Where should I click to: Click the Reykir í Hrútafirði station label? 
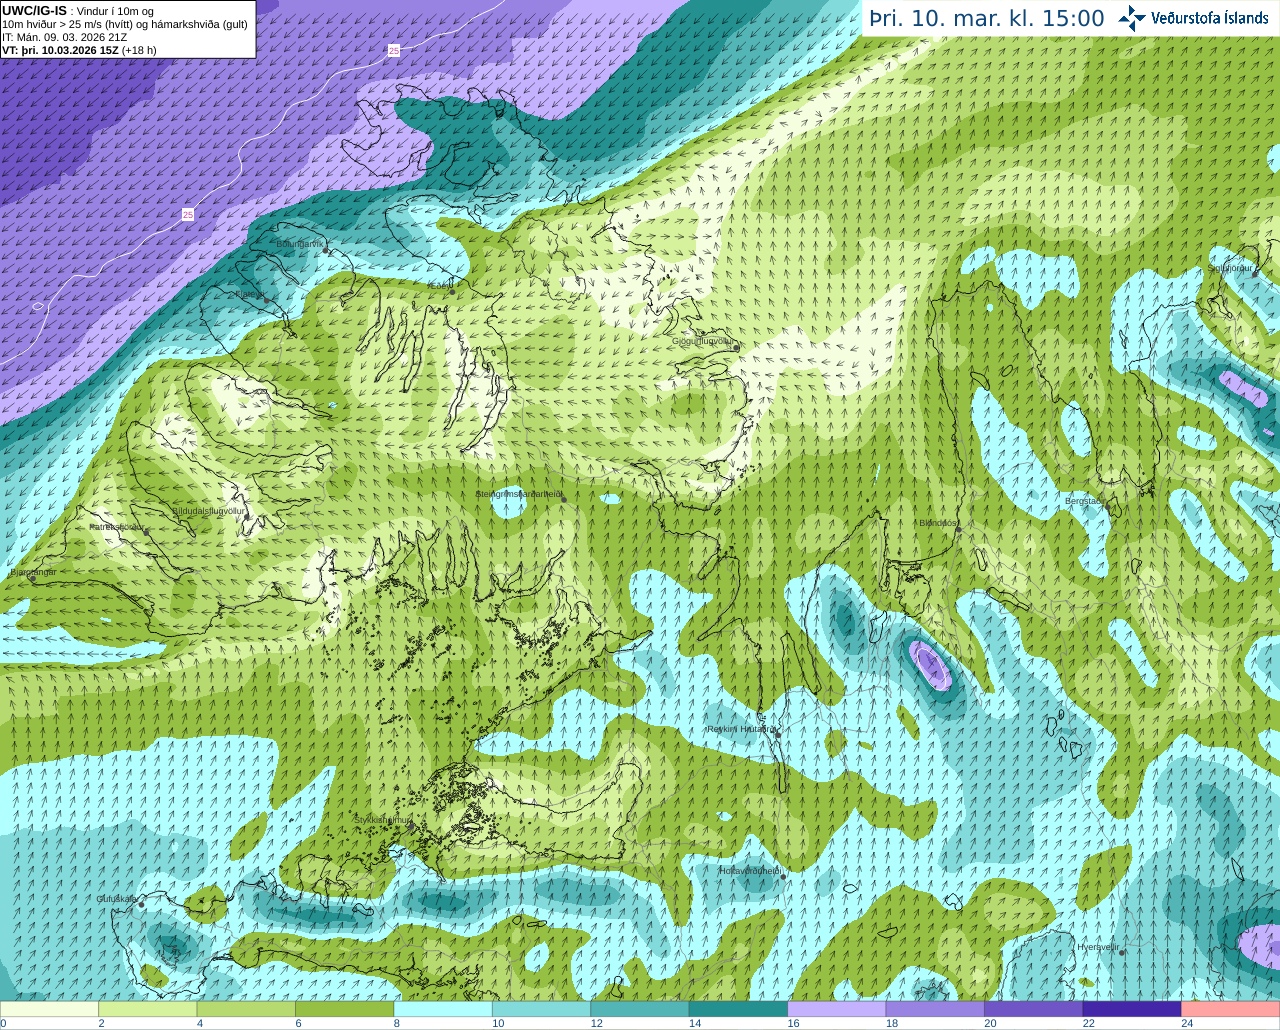[741, 729]
